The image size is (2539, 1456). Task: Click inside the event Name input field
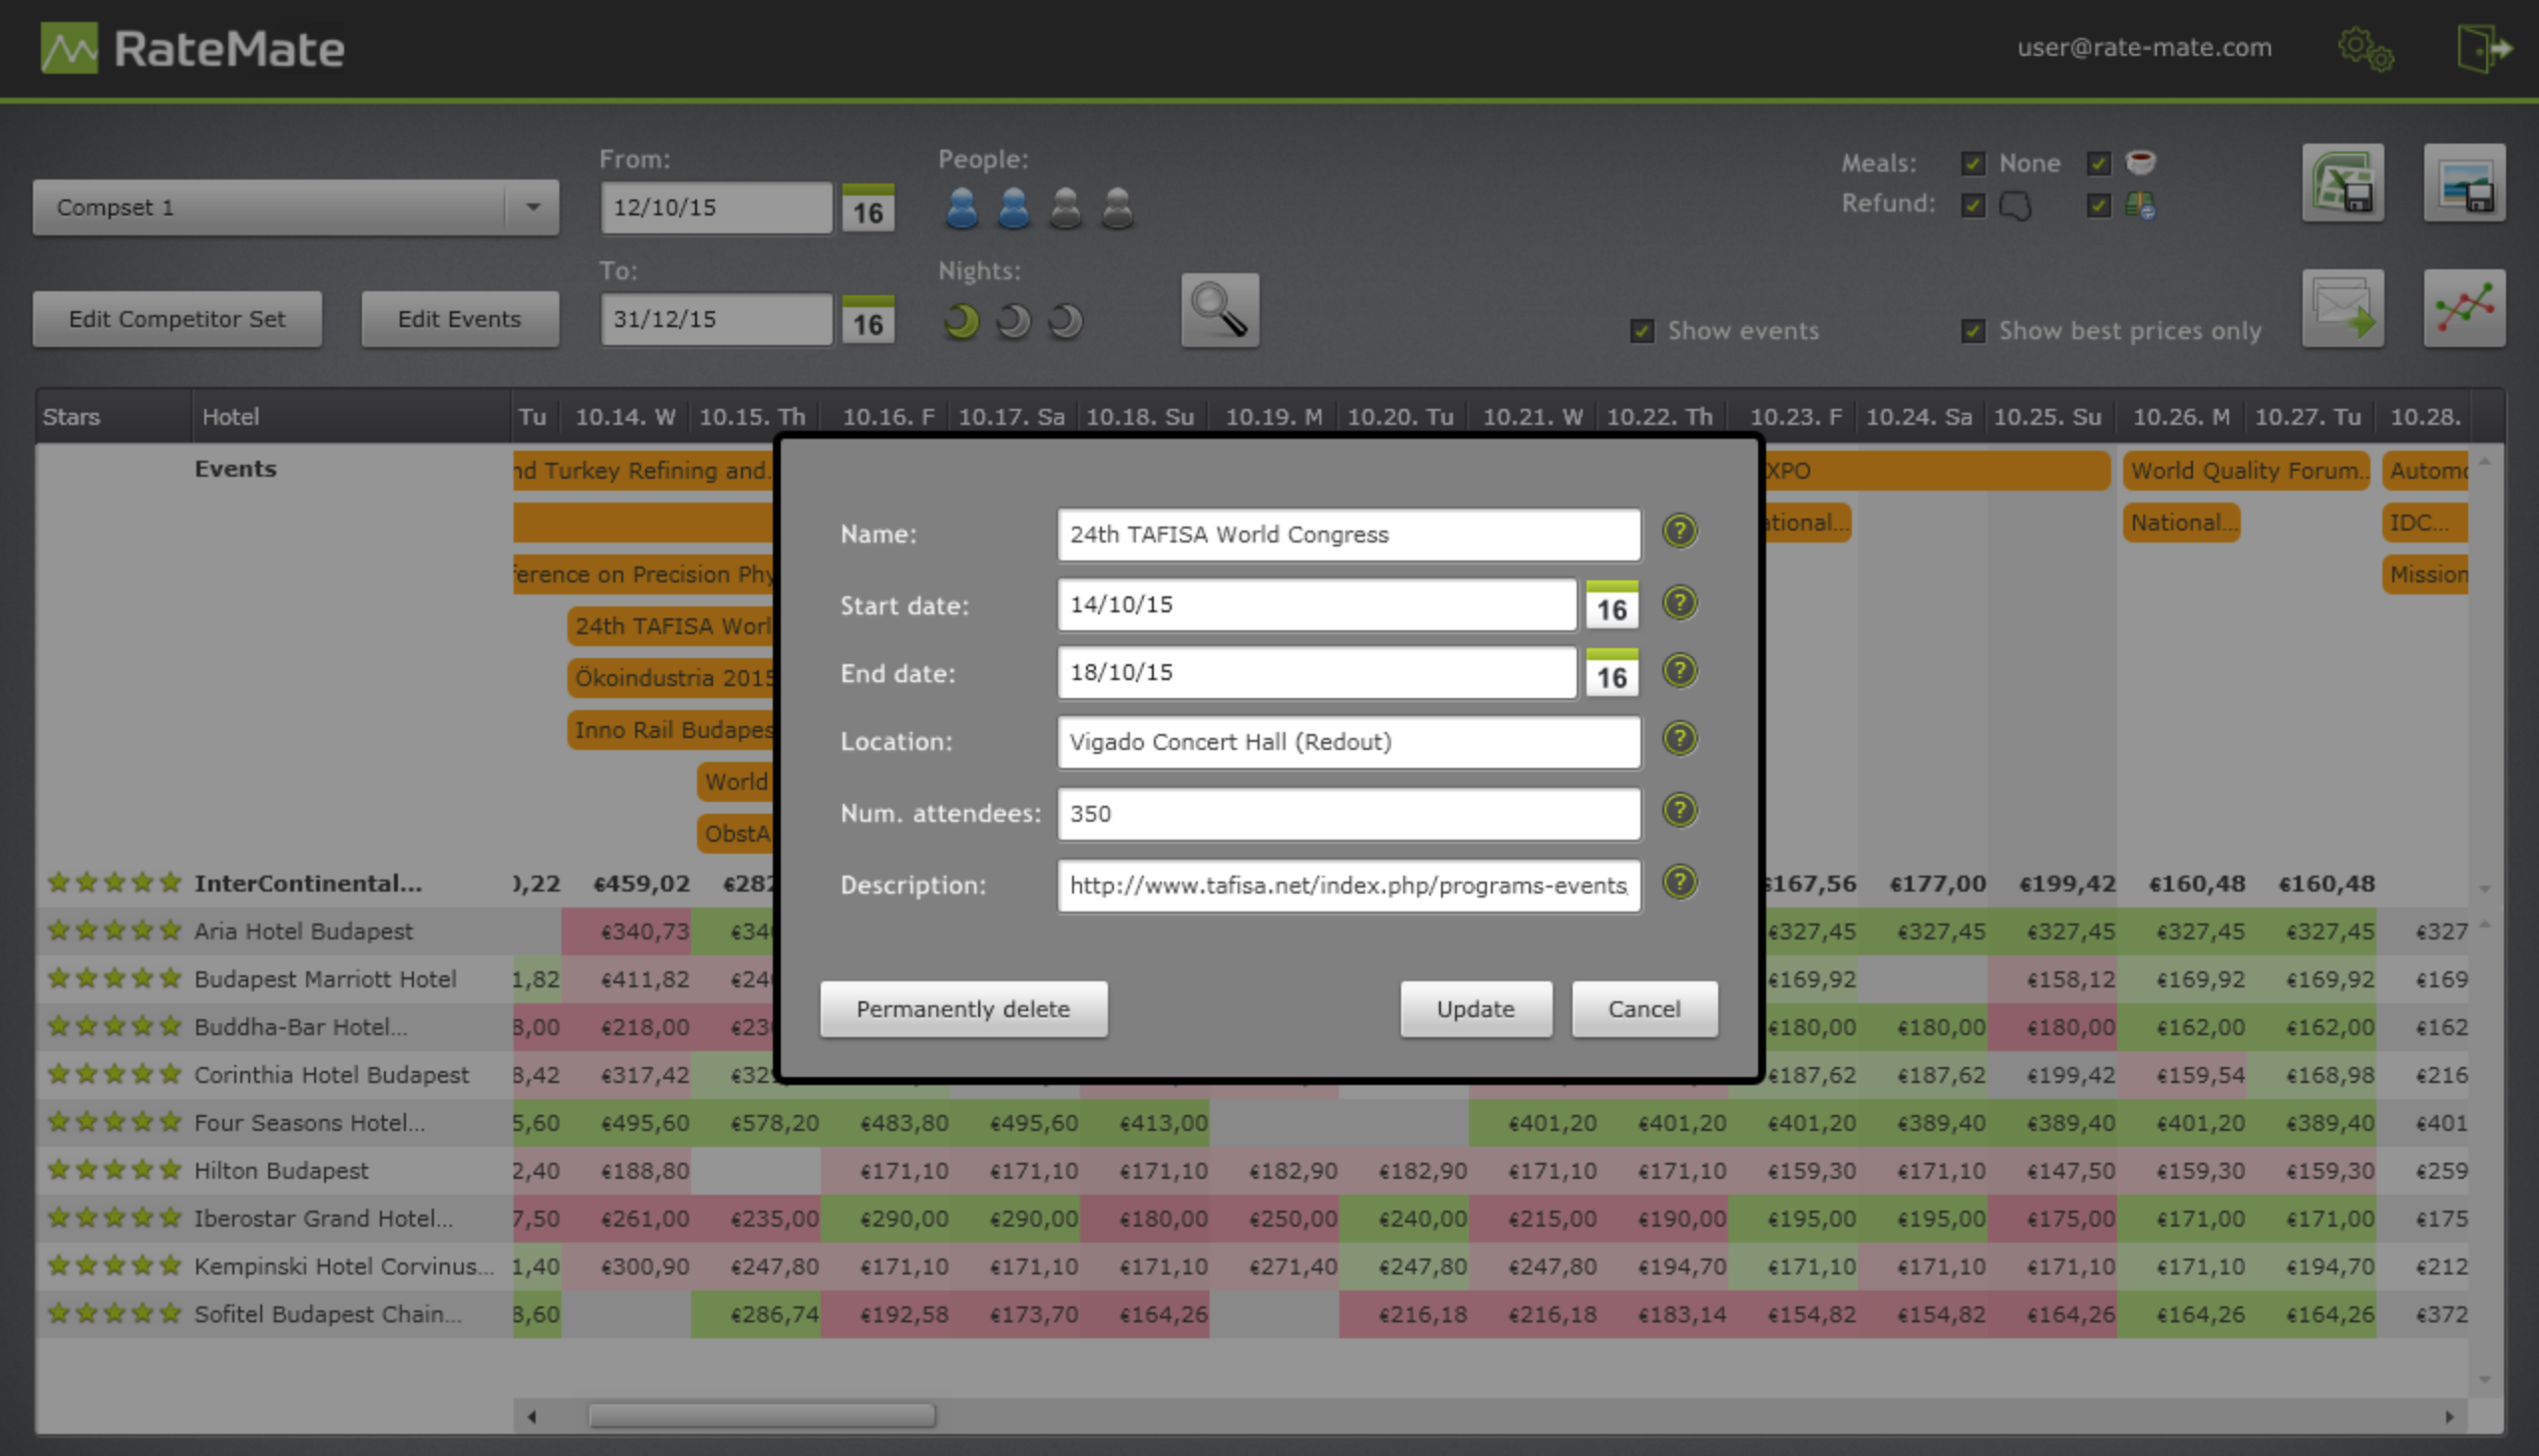point(1347,534)
